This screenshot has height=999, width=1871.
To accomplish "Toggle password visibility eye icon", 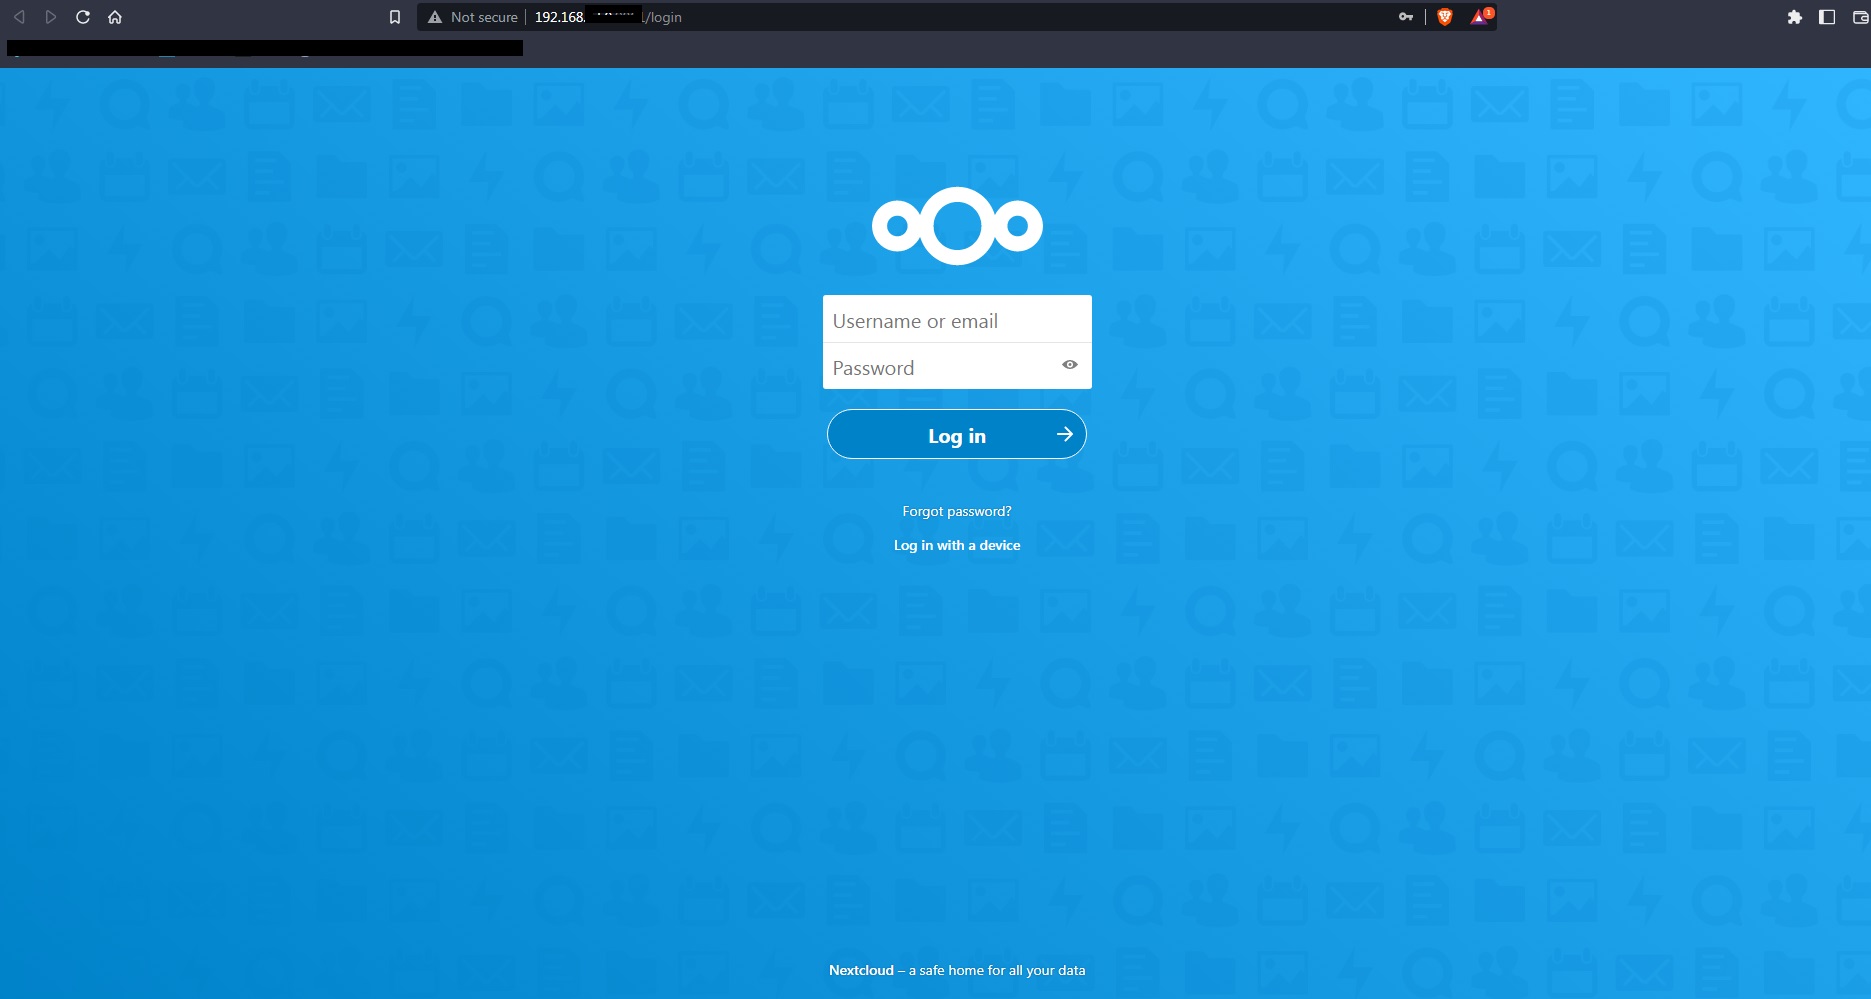I will [1070, 365].
